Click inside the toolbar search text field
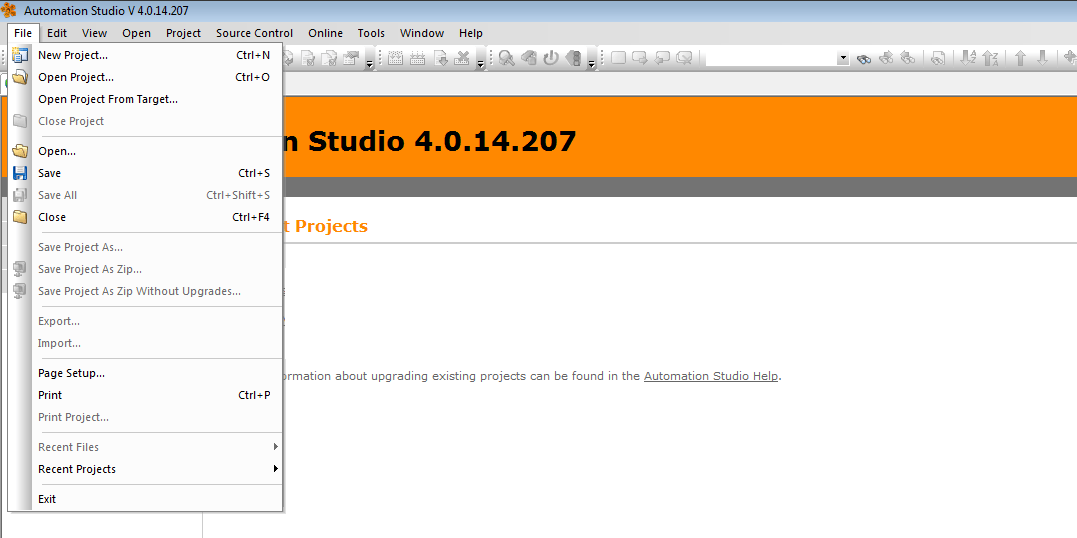 click(x=771, y=59)
